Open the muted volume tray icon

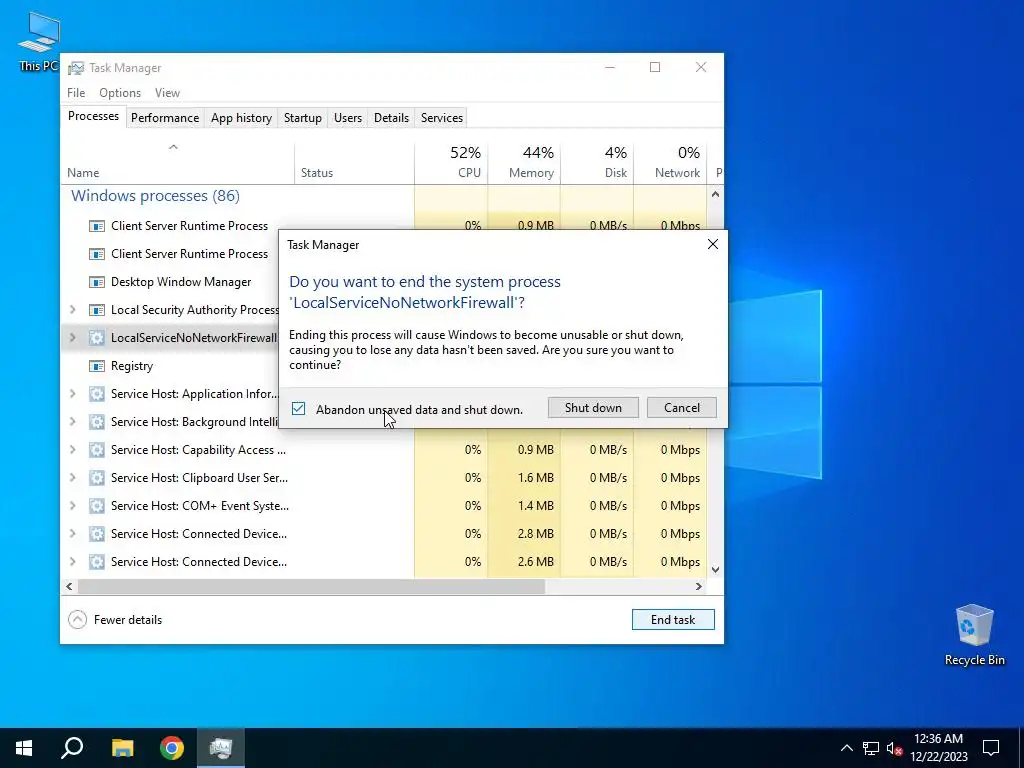pyautogui.click(x=895, y=748)
